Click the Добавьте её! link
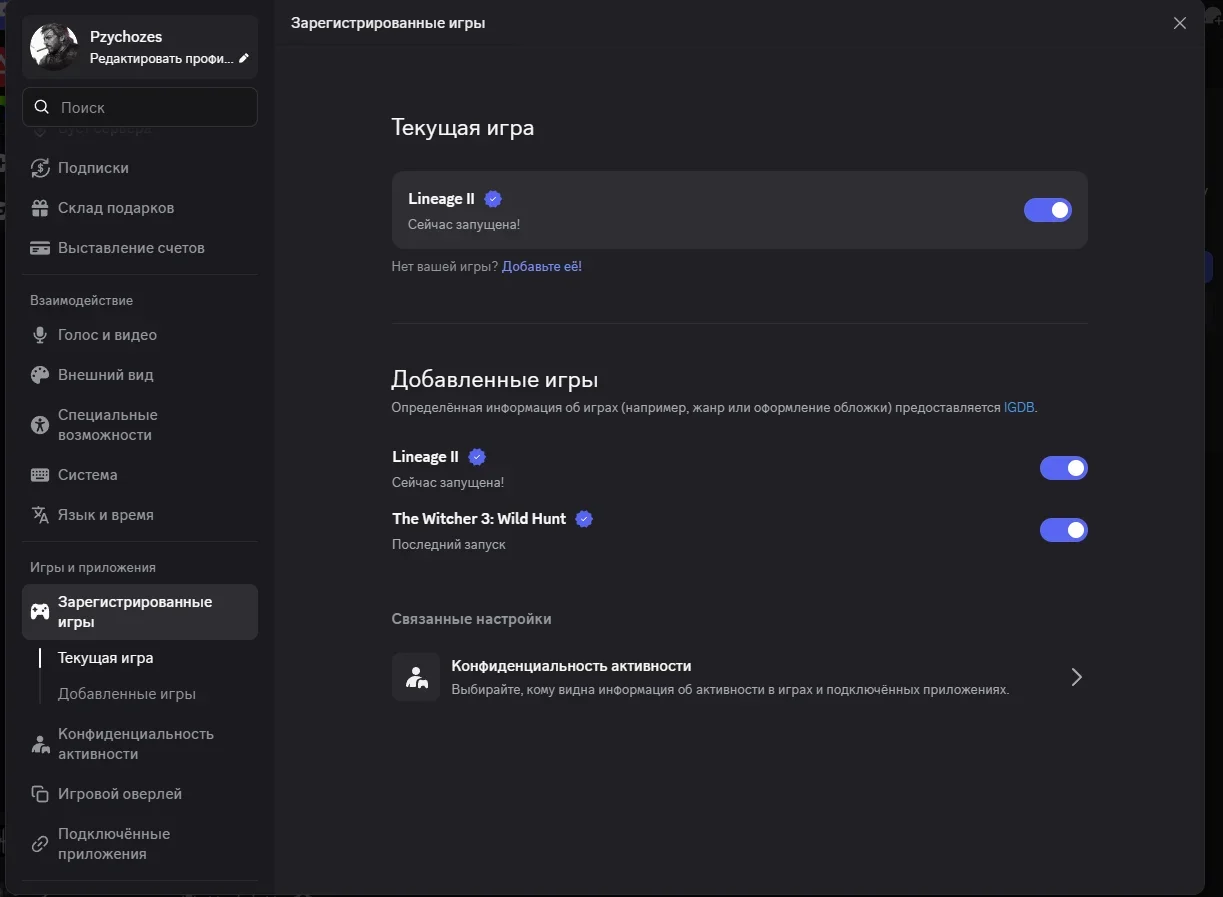This screenshot has height=897, width=1223. [542, 267]
